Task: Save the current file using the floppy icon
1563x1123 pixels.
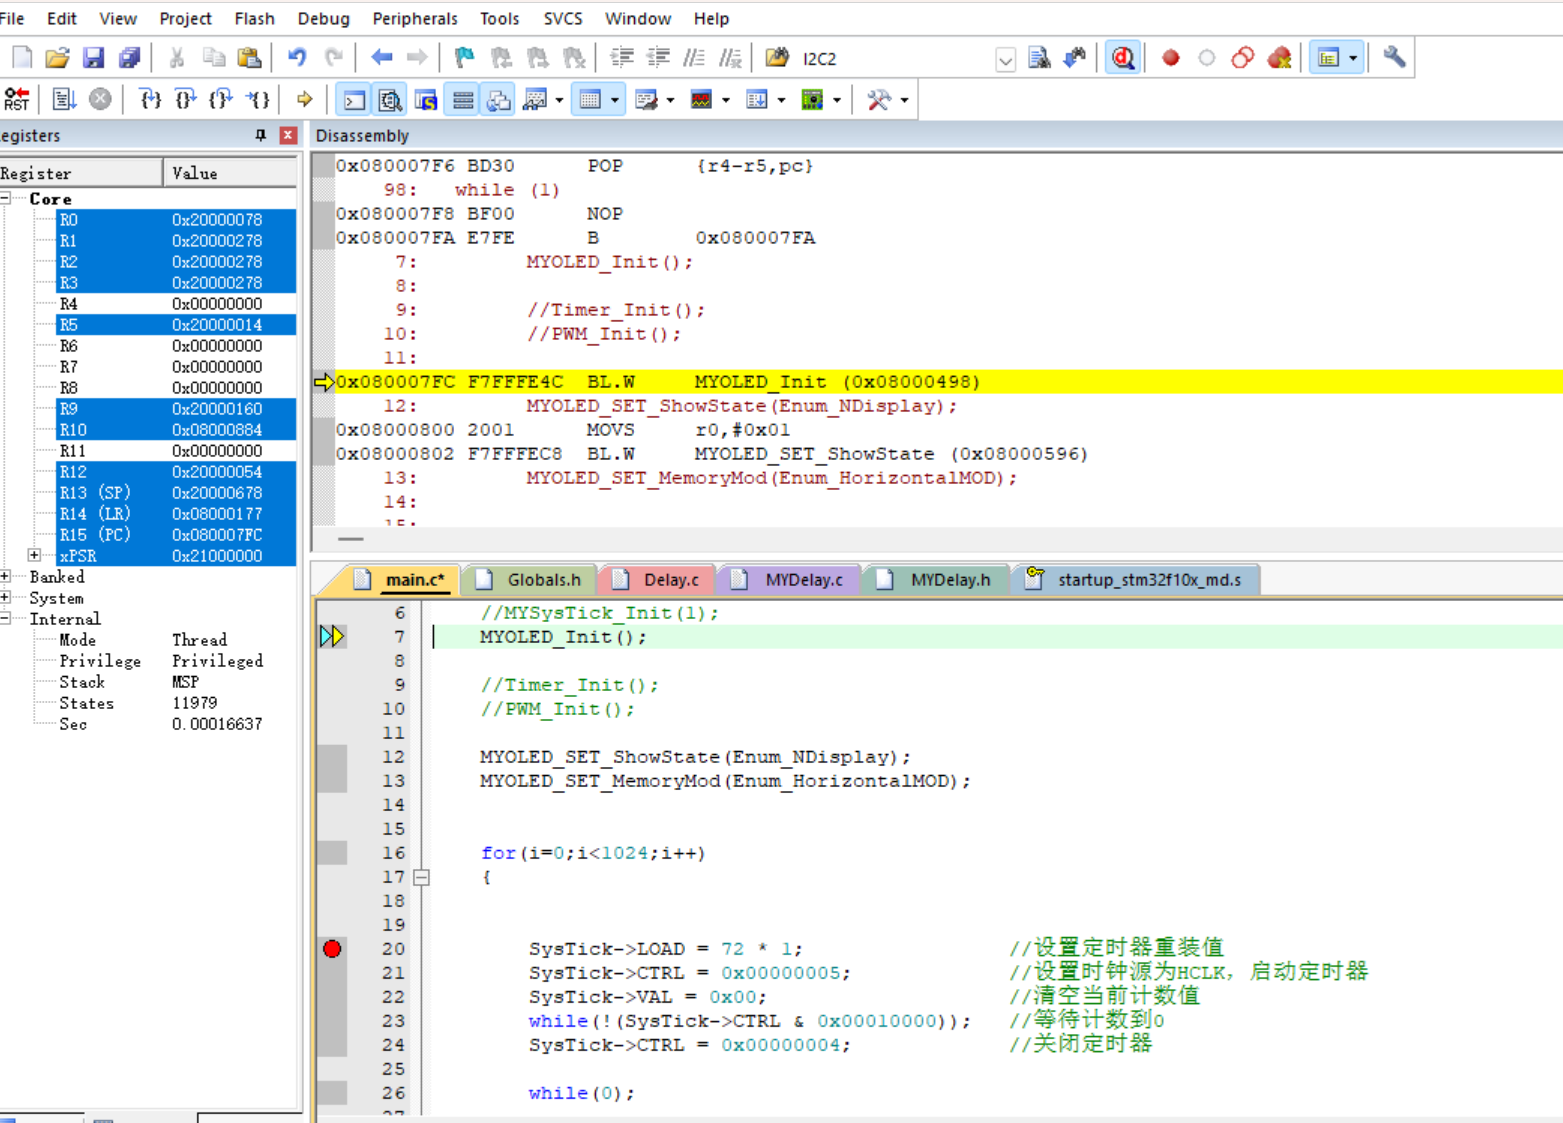Action: point(93,58)
